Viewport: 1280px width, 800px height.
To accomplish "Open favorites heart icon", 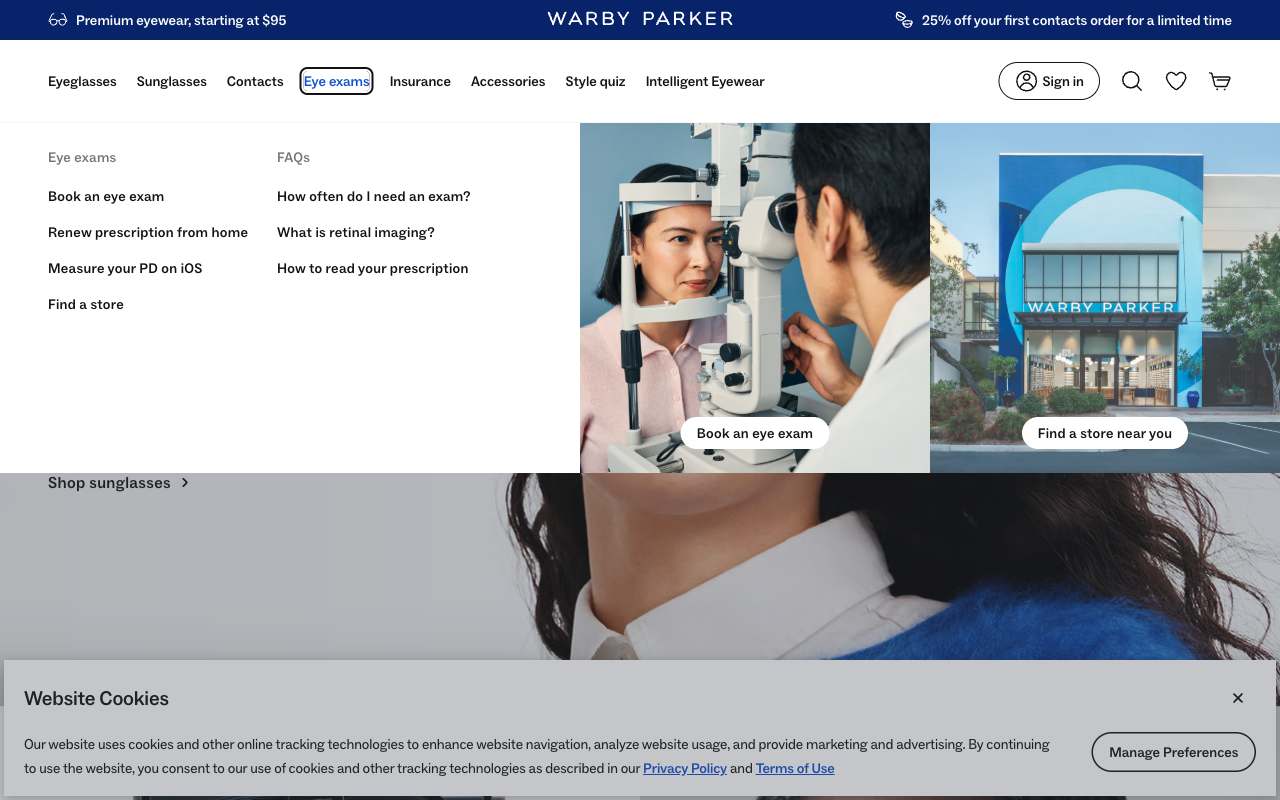I will coord(1176,81).
